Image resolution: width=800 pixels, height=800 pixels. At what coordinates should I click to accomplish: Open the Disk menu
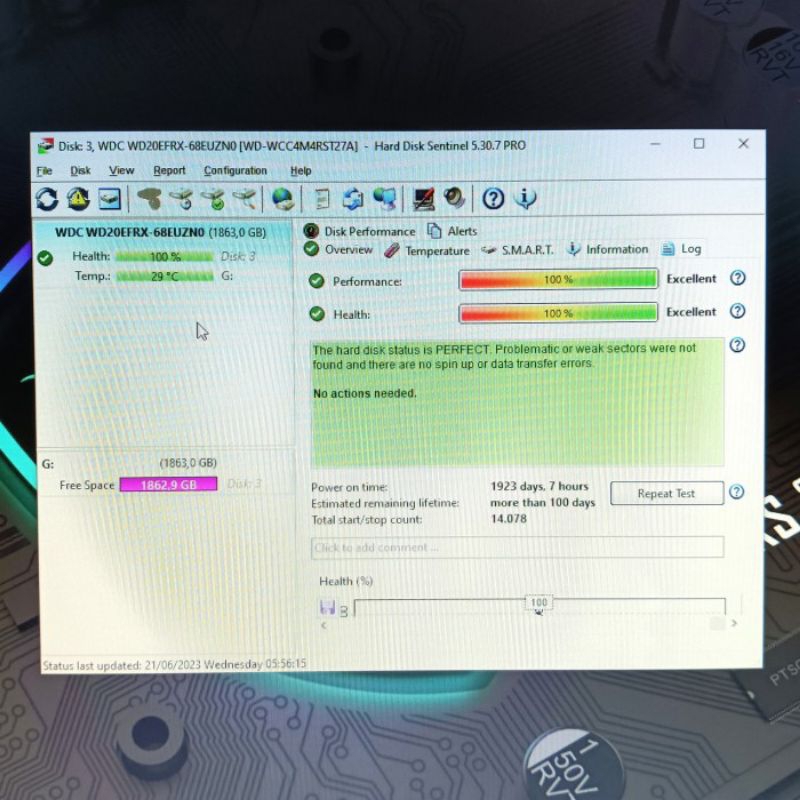point(81,171)
